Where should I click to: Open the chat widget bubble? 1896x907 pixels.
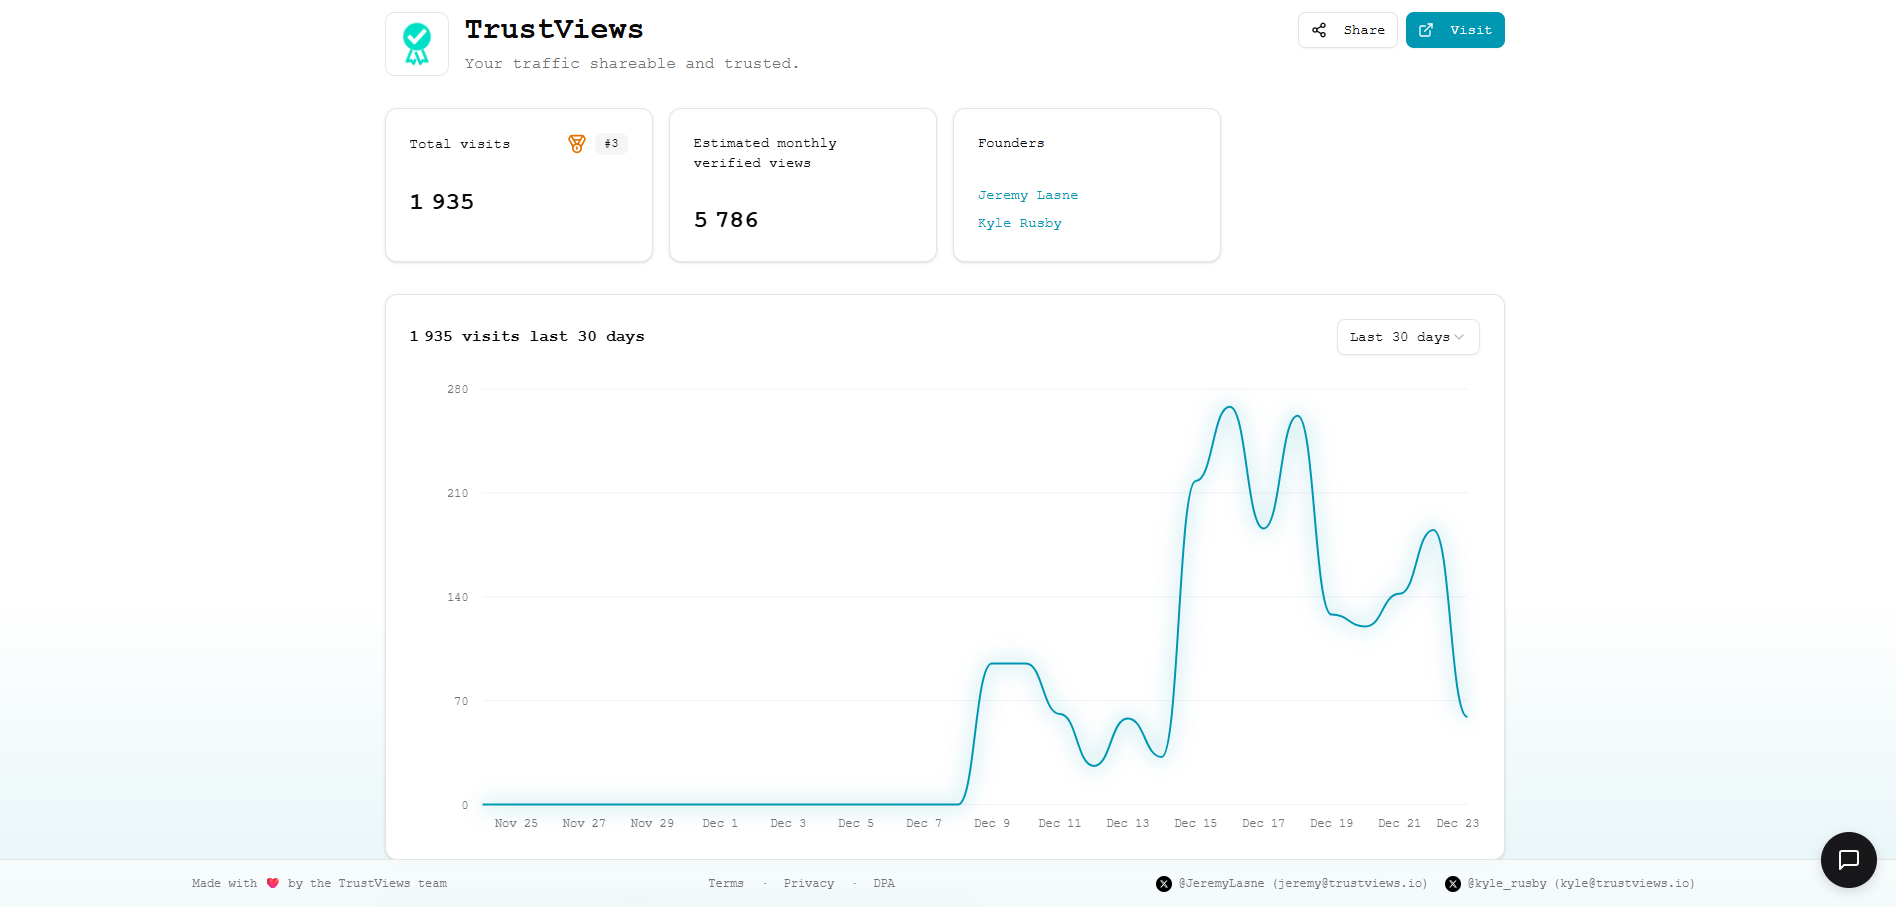point(1848,860)
